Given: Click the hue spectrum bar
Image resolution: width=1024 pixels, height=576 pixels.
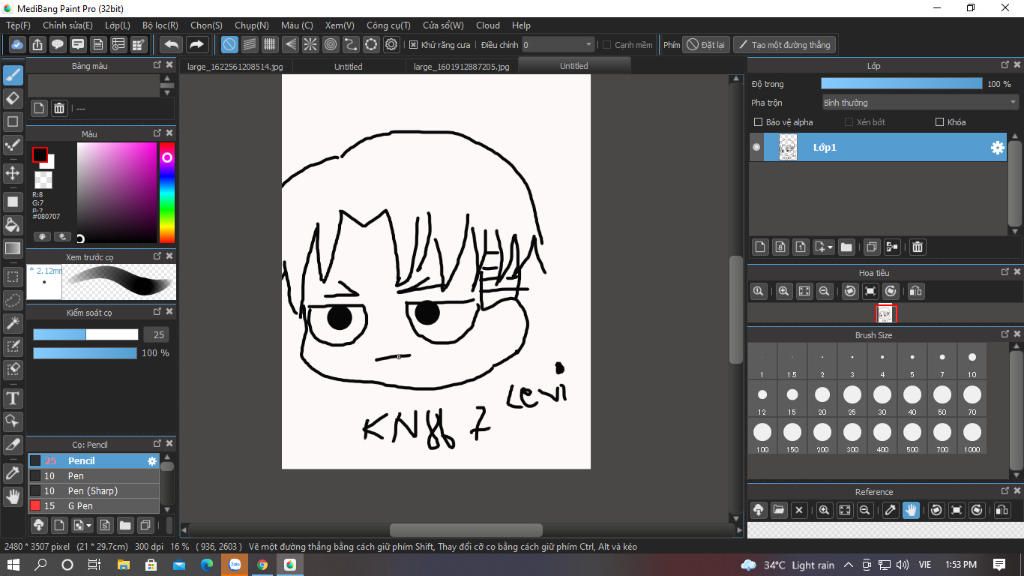Looking at the screenshot, I should point(167,193).
